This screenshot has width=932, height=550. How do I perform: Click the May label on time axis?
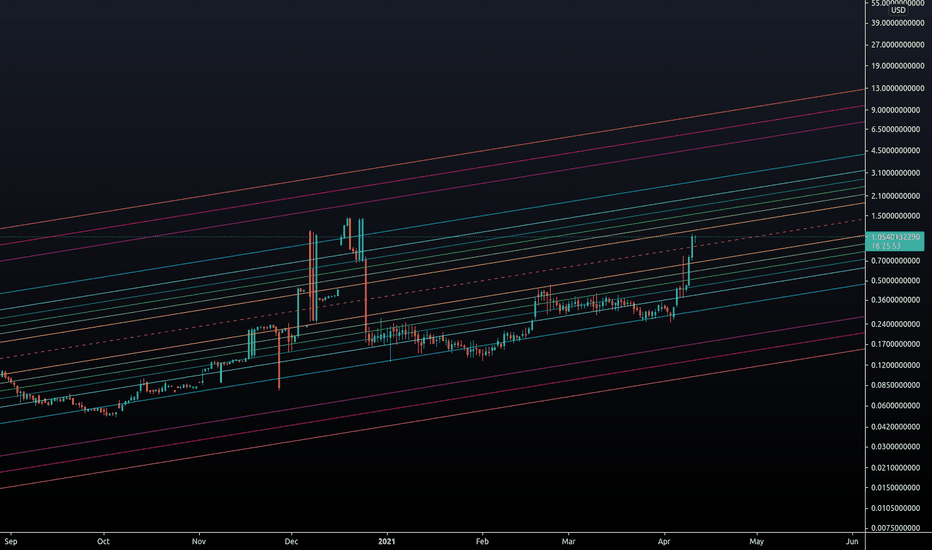[756, 542]
